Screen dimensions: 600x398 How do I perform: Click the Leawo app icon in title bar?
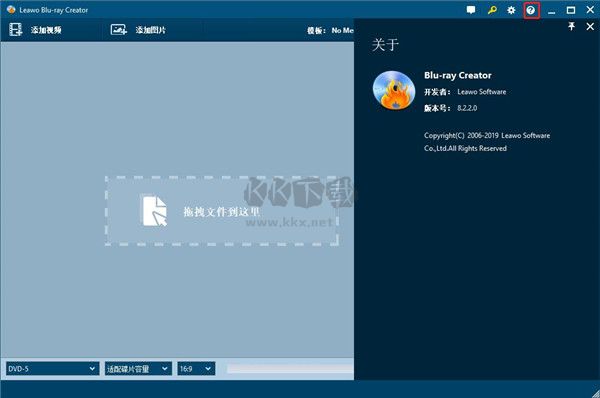pos(11,10)
